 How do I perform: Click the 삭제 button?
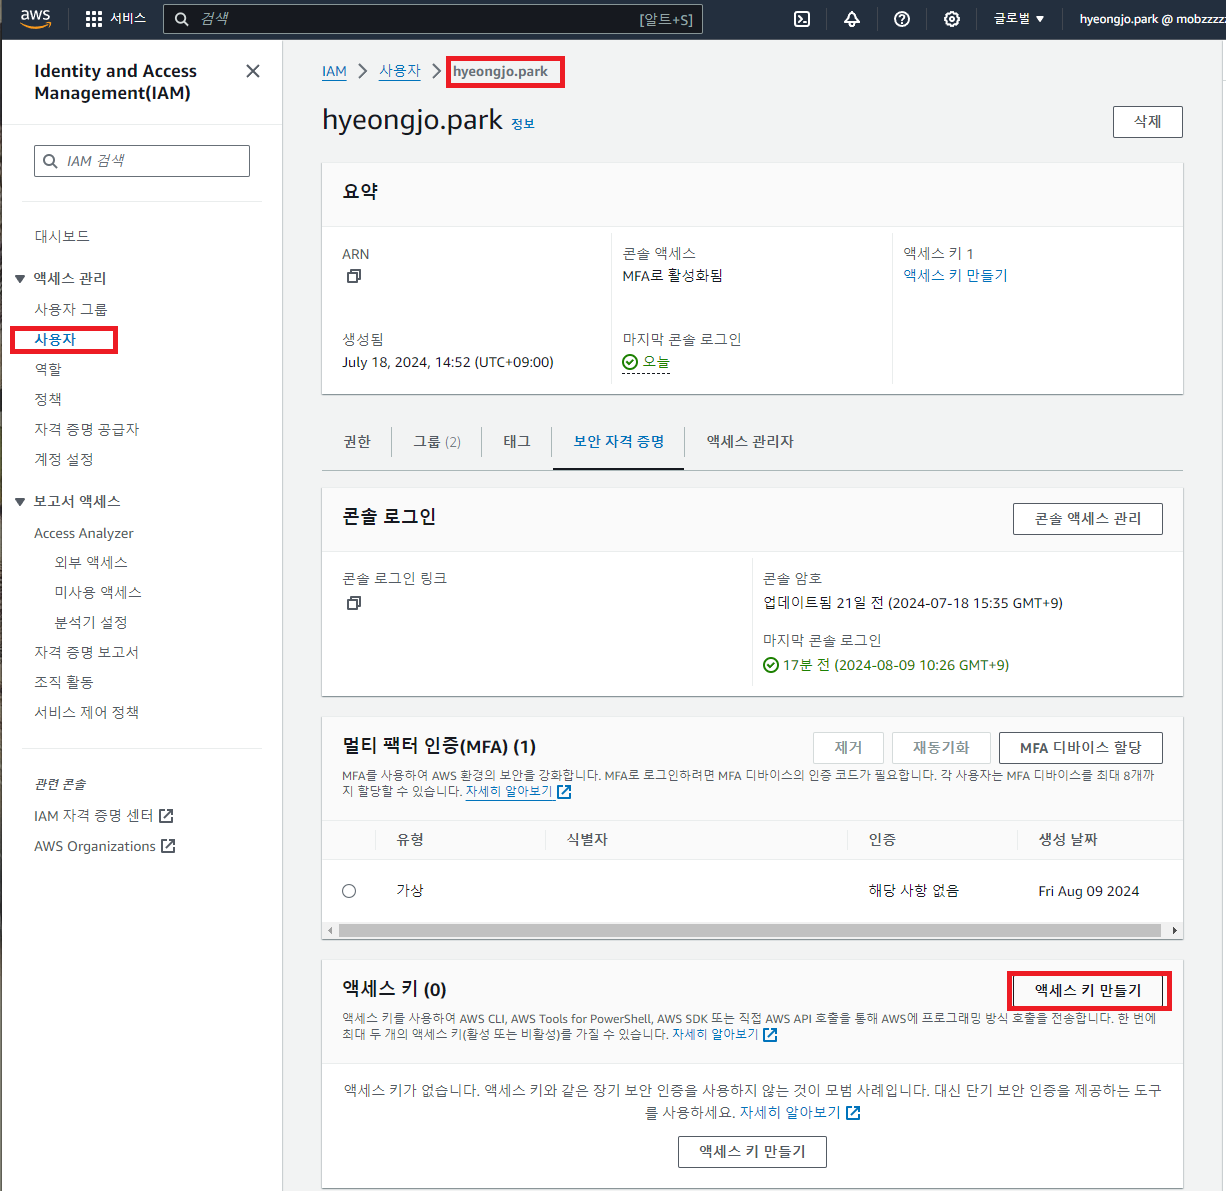pyautogui.click(x=1148, y=122)
